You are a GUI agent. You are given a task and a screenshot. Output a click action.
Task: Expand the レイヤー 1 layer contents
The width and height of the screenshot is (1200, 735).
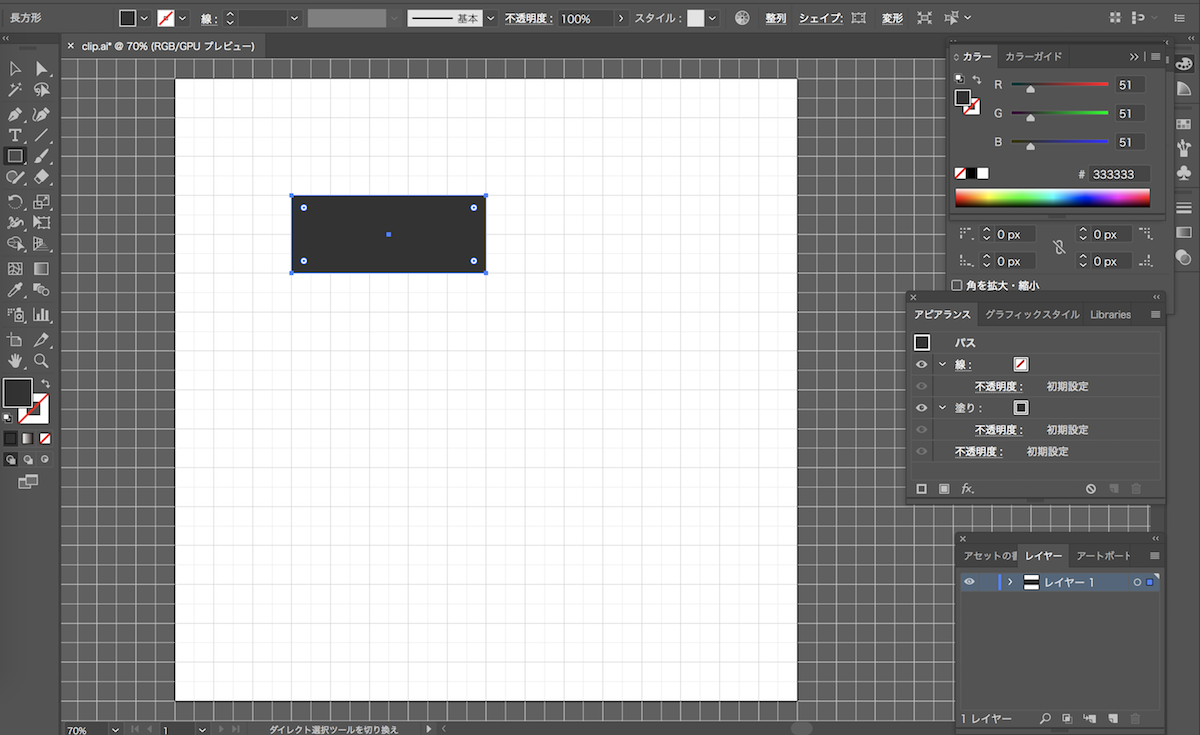click(1010, 582)
